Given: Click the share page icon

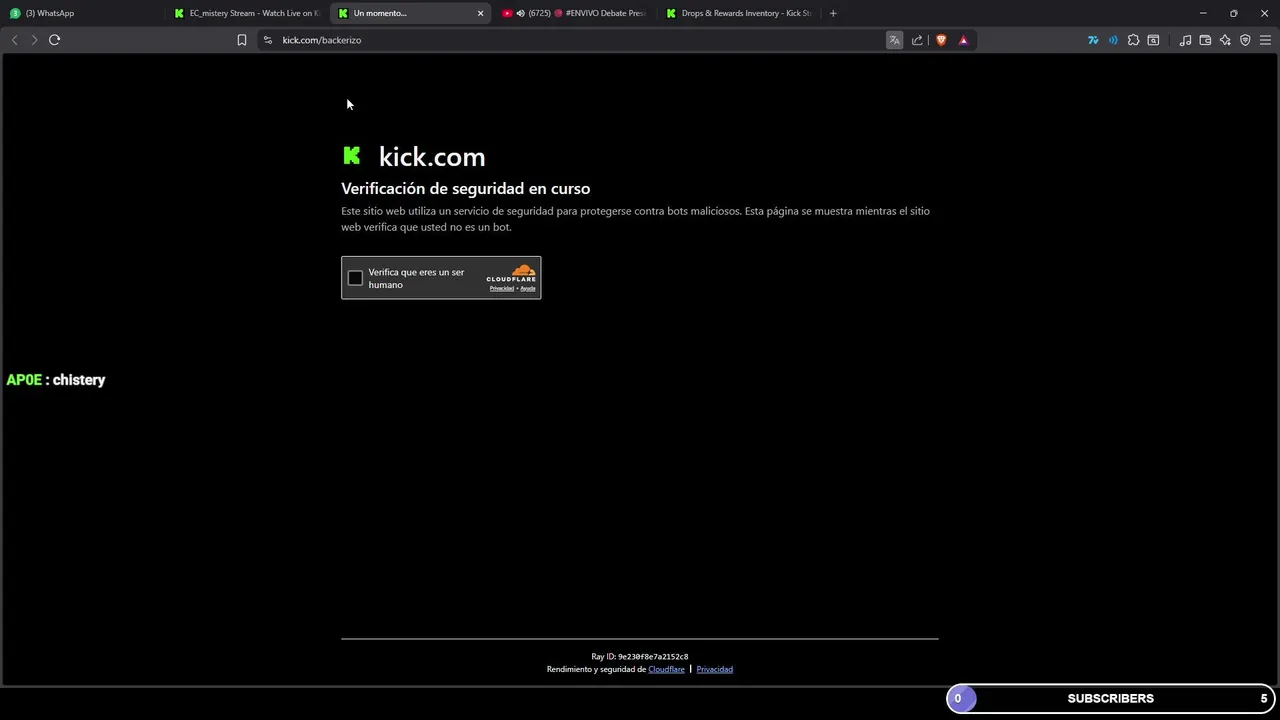Looking at the screenshot, I should pyautogui.click(x=917, y=40).
